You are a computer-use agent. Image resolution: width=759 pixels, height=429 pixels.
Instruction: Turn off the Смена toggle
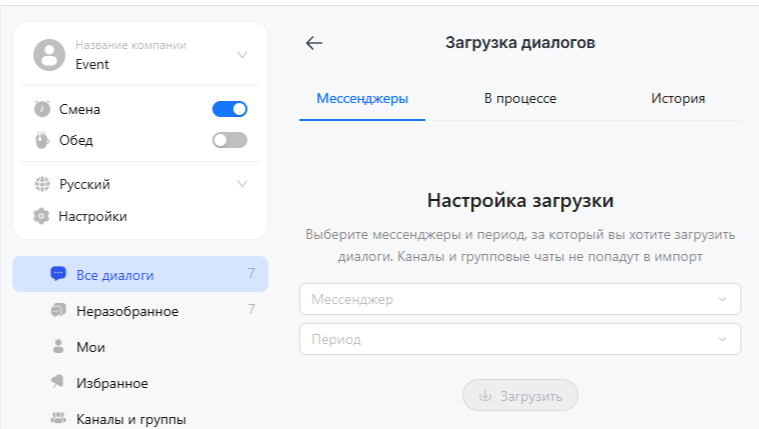[229, 109]
